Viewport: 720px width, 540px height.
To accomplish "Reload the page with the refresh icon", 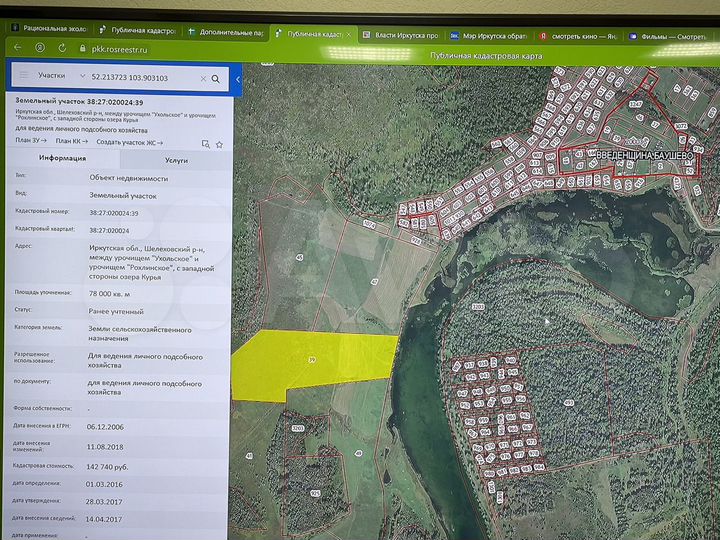I will 62,48.
